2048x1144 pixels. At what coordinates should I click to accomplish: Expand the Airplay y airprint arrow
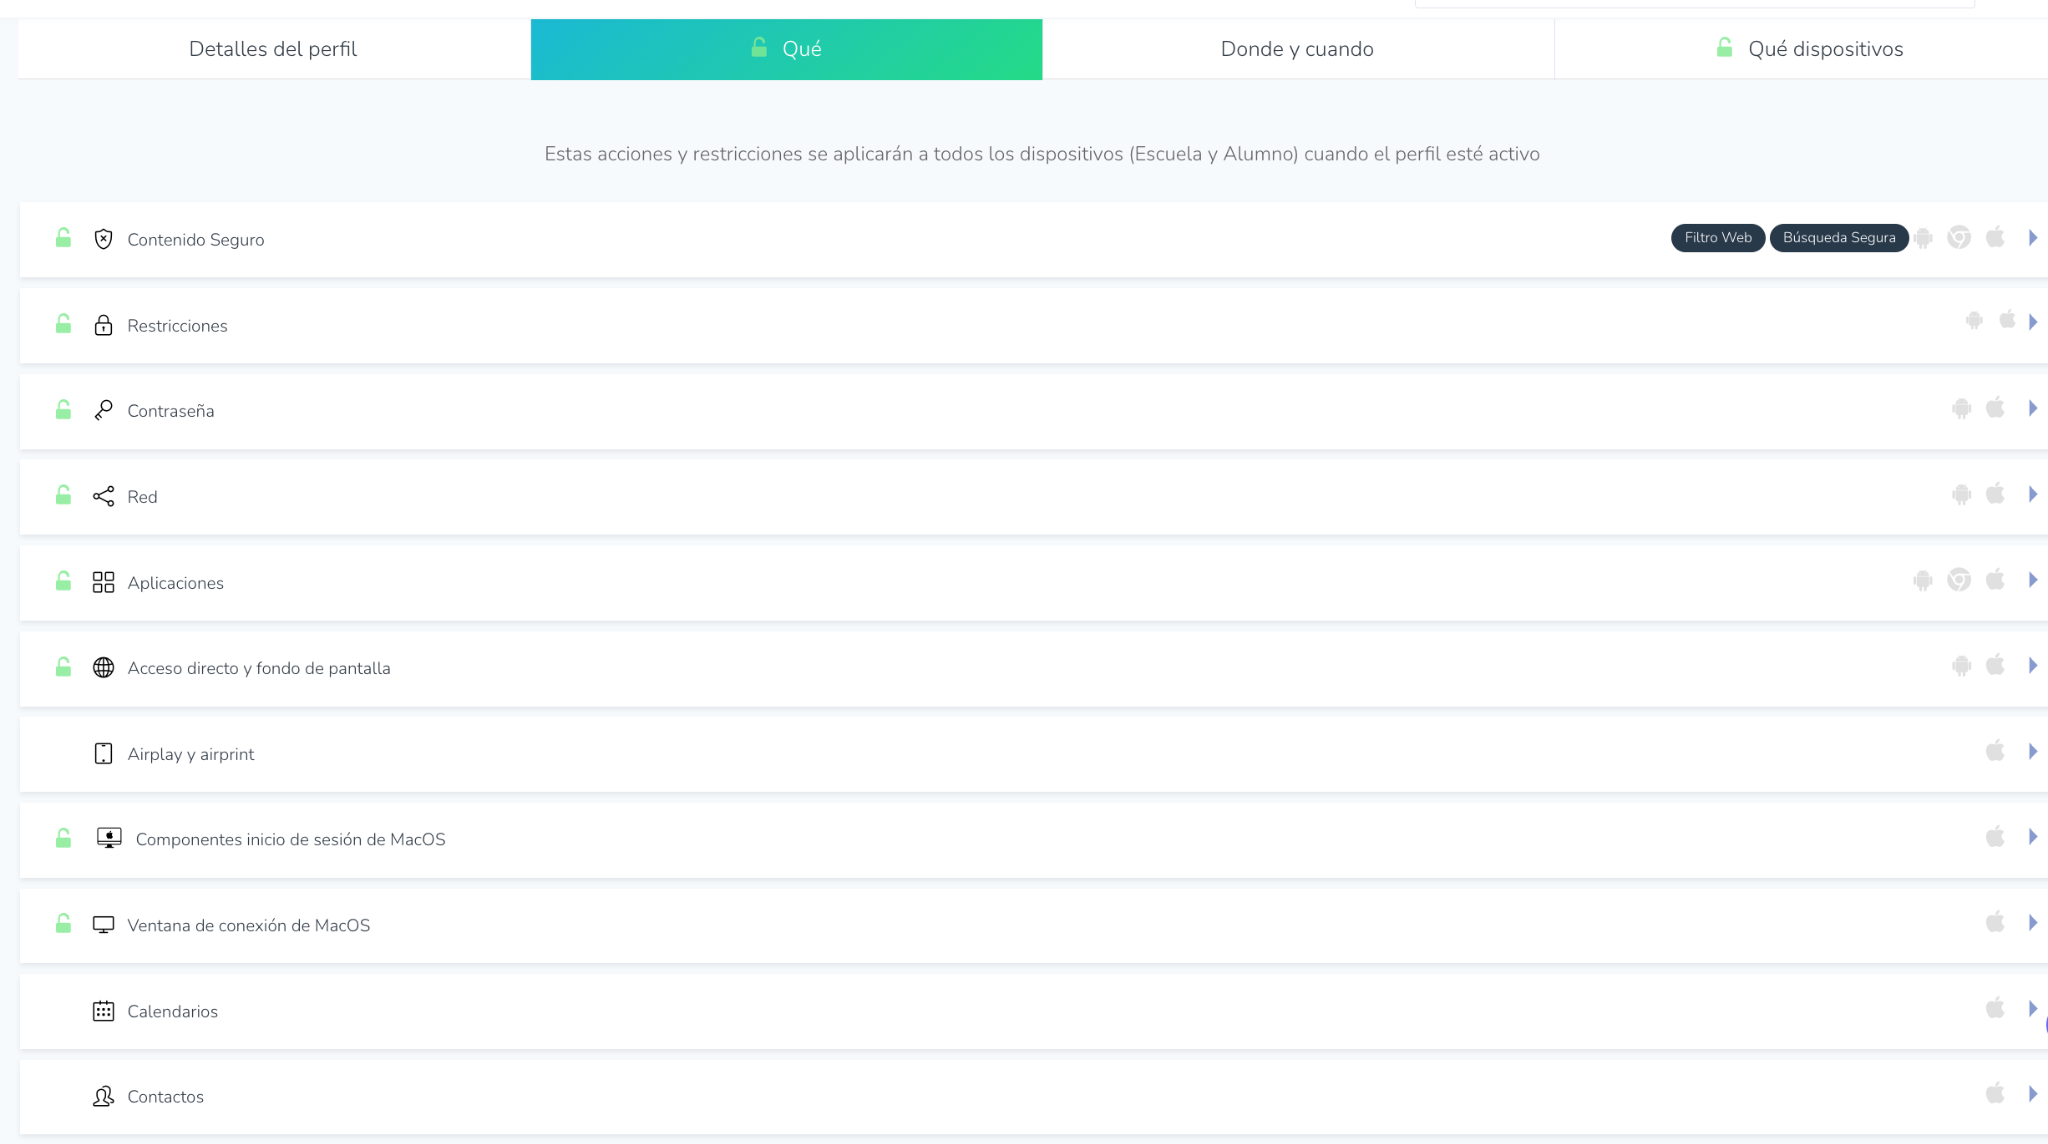pos(2032,752)
